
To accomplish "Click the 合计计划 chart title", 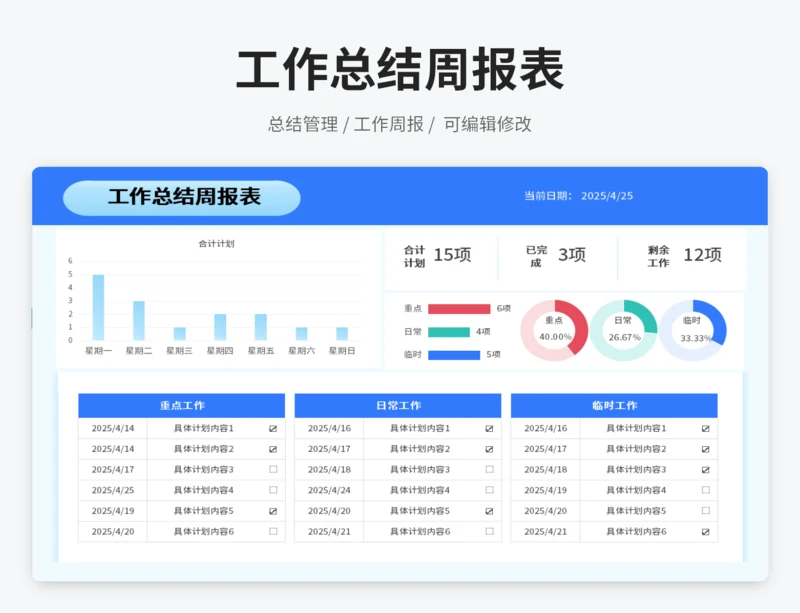I will 216,243.
